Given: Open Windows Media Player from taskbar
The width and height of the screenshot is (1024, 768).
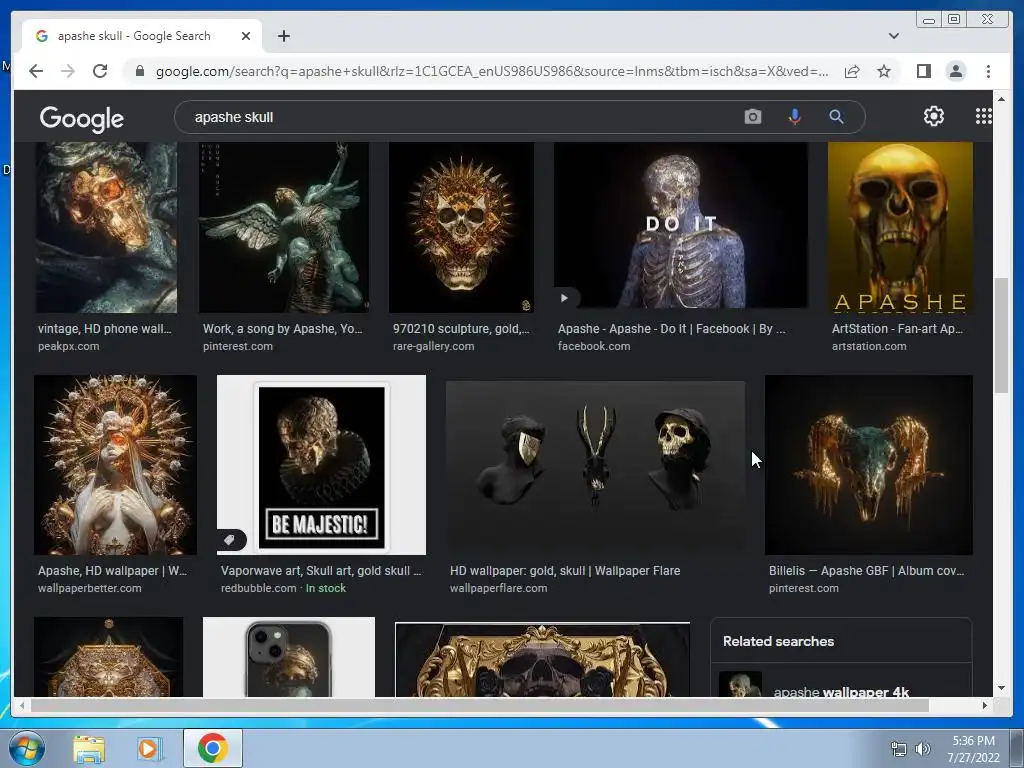Looking at the screenshot, I should [149, 749].
